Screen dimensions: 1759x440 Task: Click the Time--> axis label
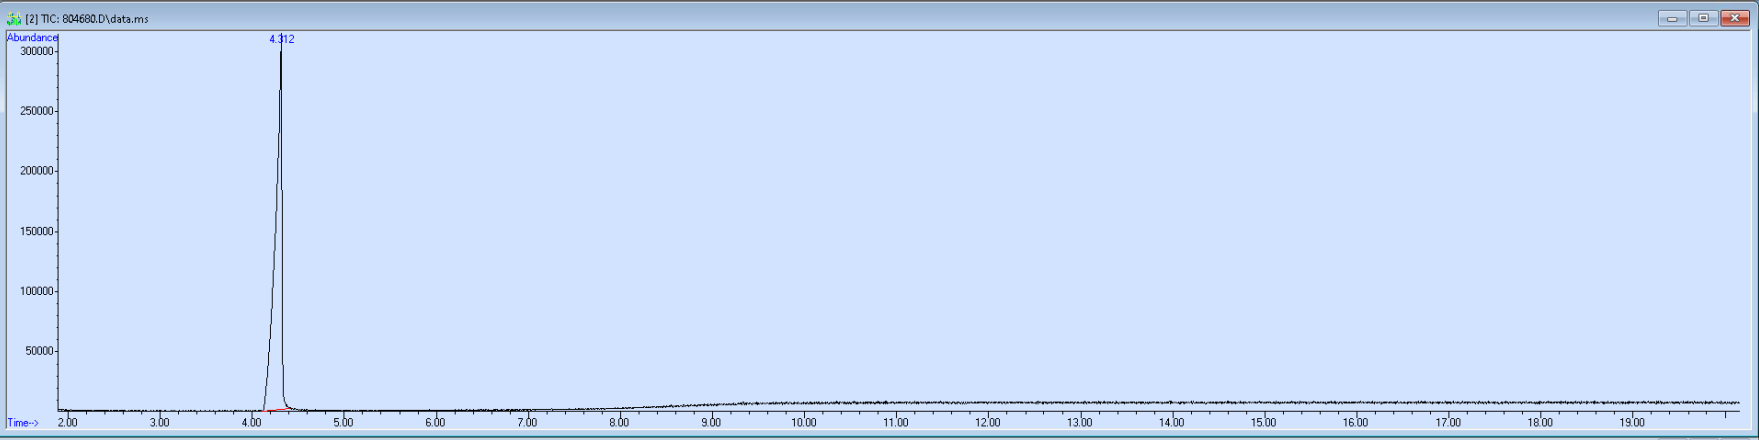(23, 423)
